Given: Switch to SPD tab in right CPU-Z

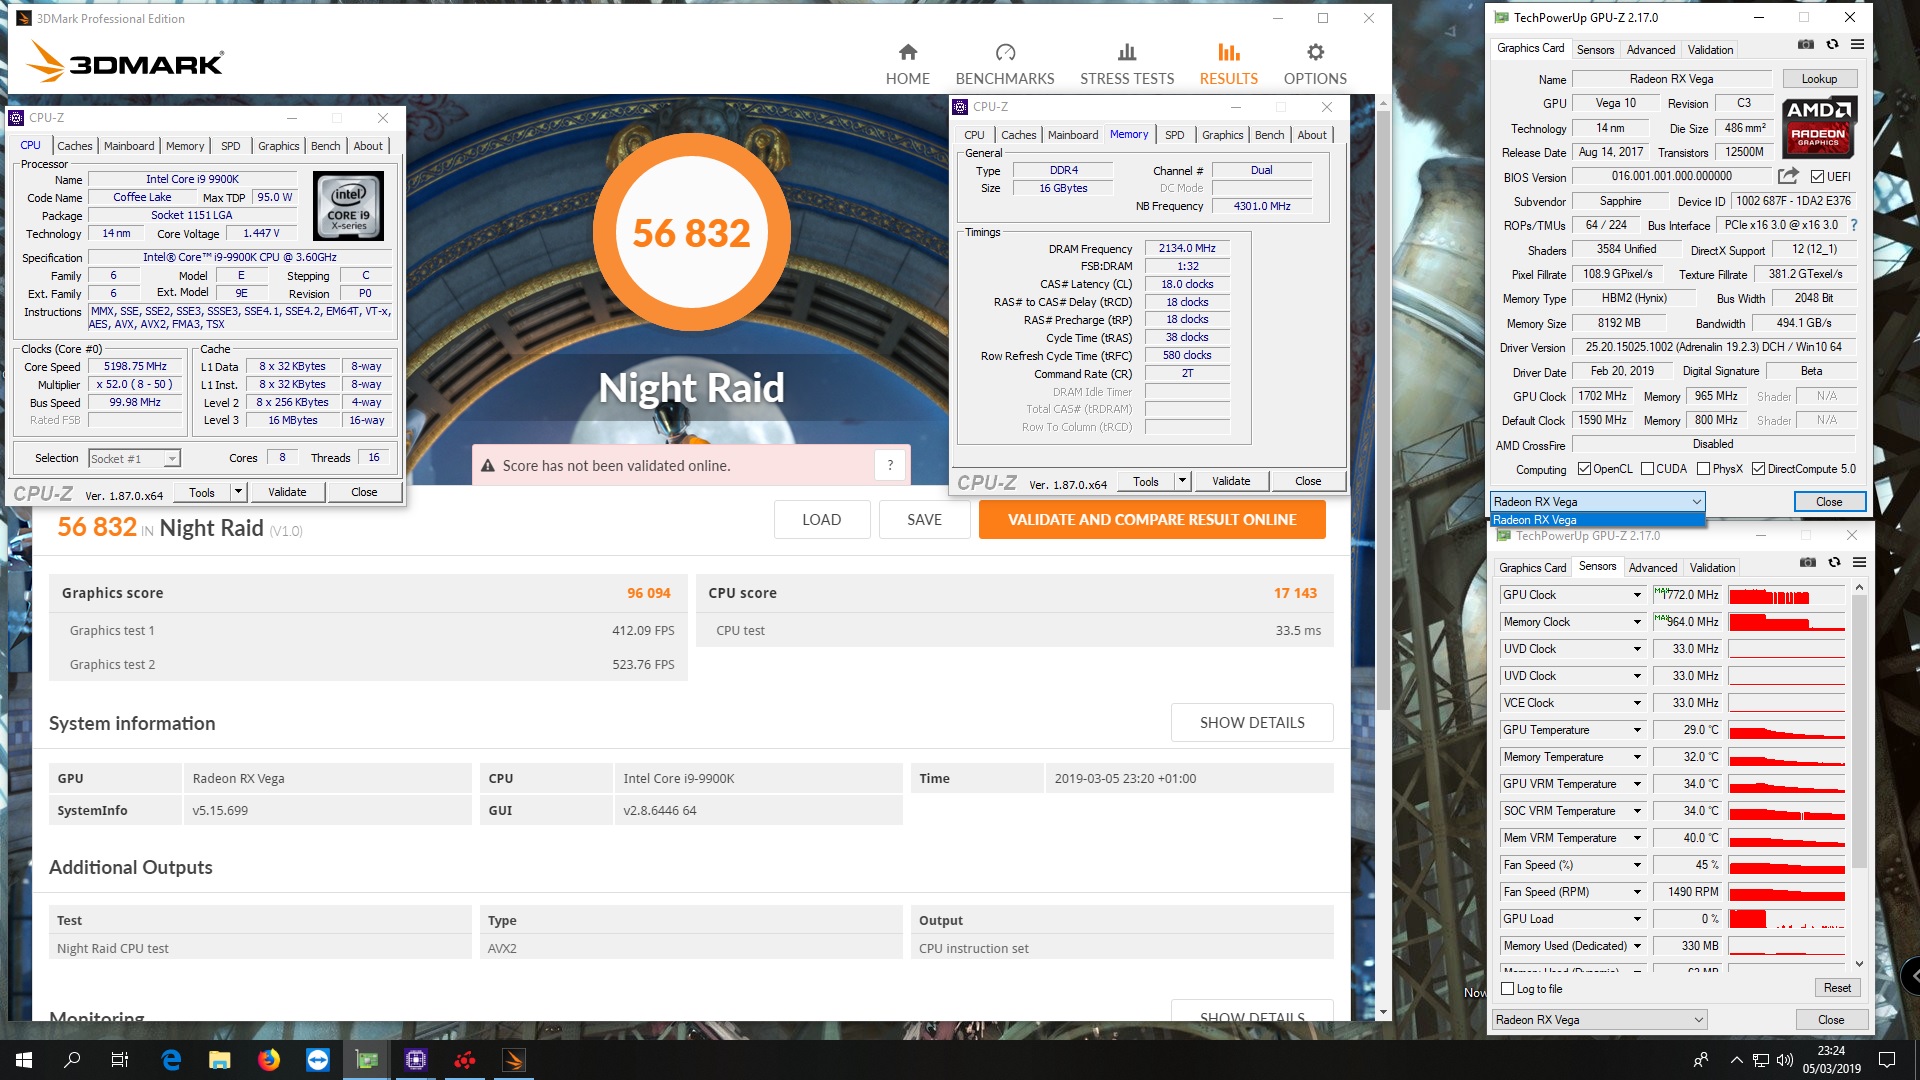Looking at the screenshot, I should (x=1174, y=135).
